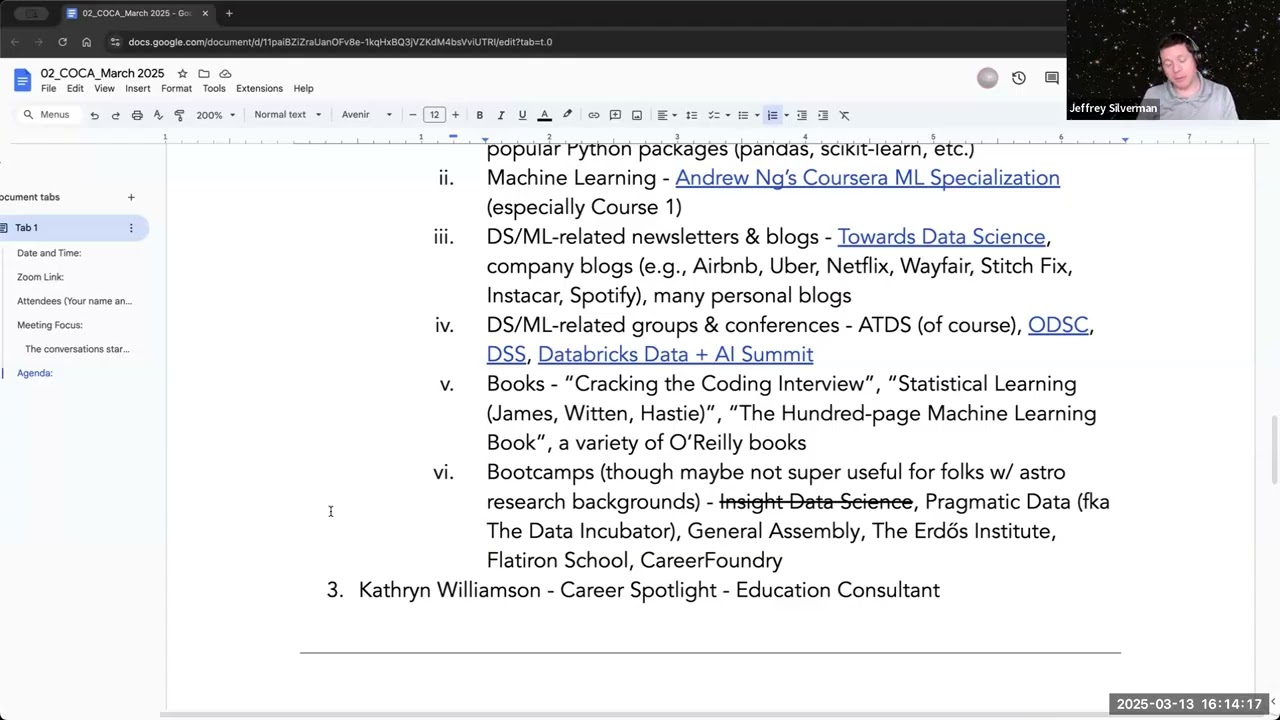Jump to Date and Time outline heading
Image resolution: width=1280 pixels, height=720 pixels.
49,253
